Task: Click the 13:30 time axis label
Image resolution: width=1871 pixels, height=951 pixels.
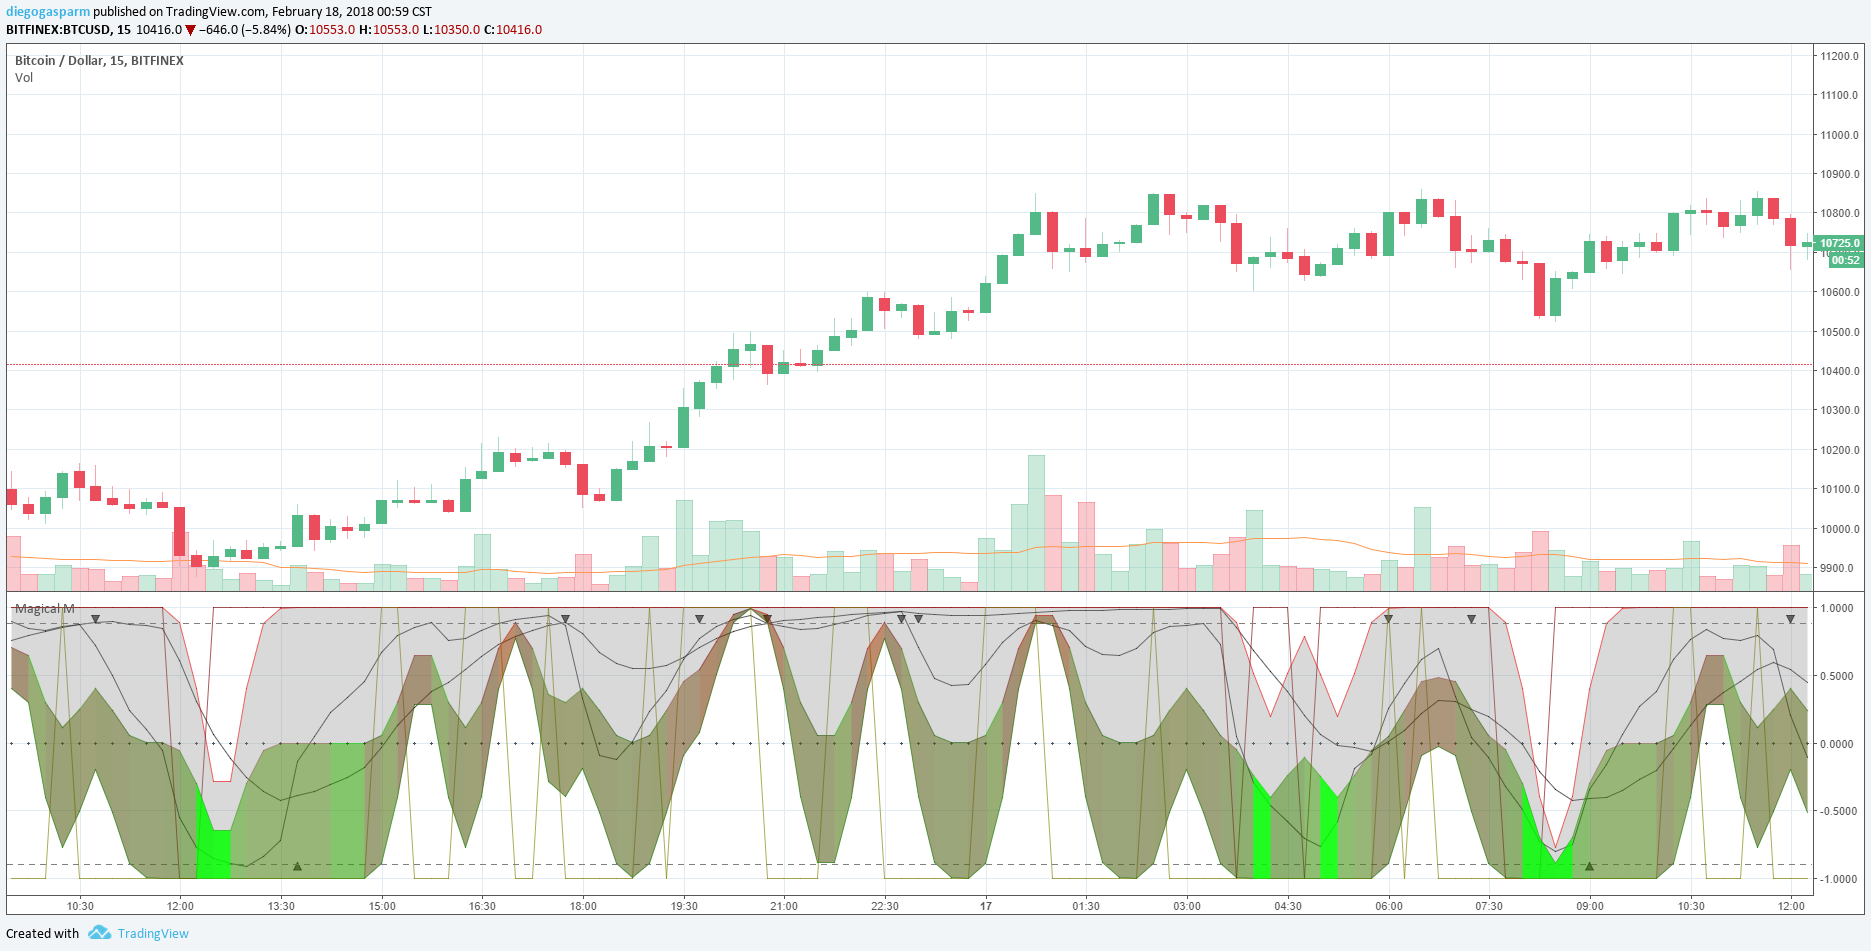Action: point(281,906)
